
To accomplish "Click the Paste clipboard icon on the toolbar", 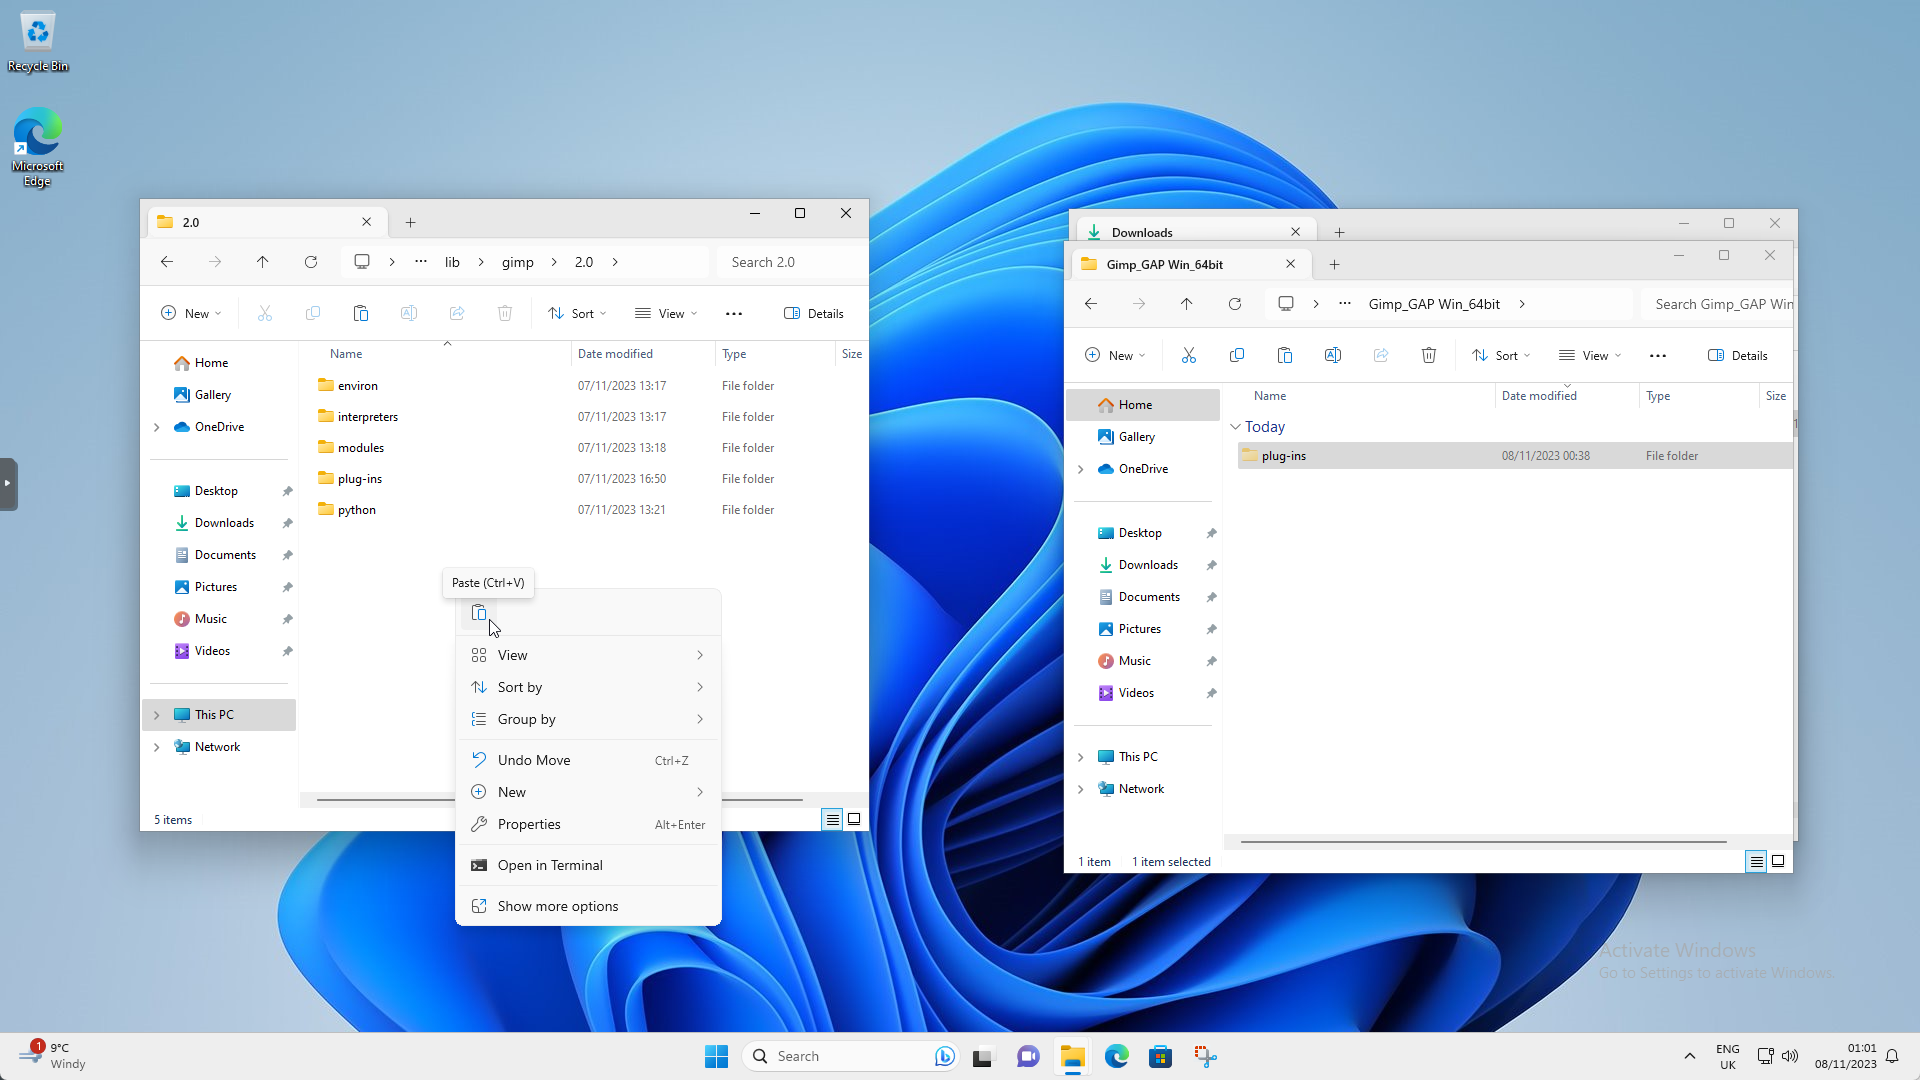I will click(361, 313).
